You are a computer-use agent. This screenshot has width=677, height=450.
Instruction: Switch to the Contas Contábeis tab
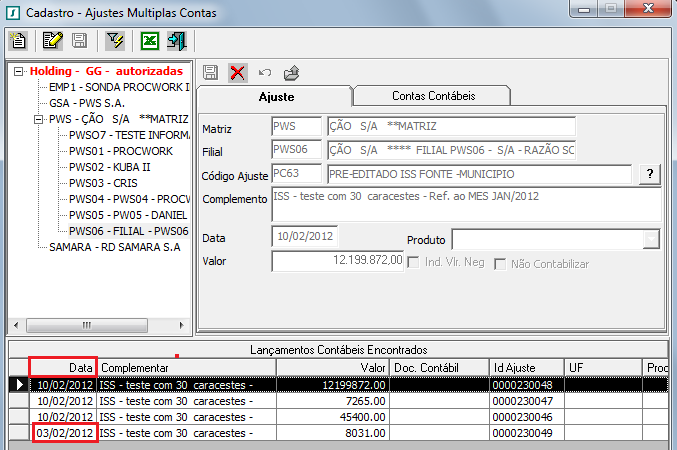click(x=432, y=96)
